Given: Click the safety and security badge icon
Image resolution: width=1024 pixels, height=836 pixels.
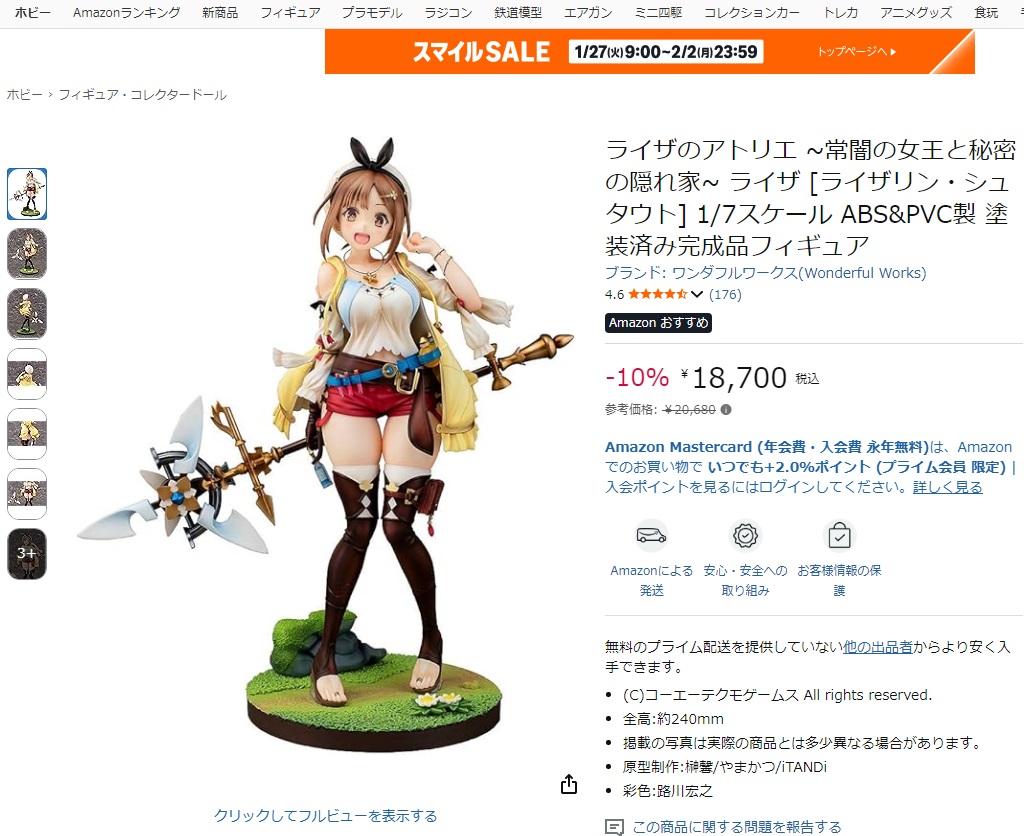Looking at the screenshot, I should point(745,536).
